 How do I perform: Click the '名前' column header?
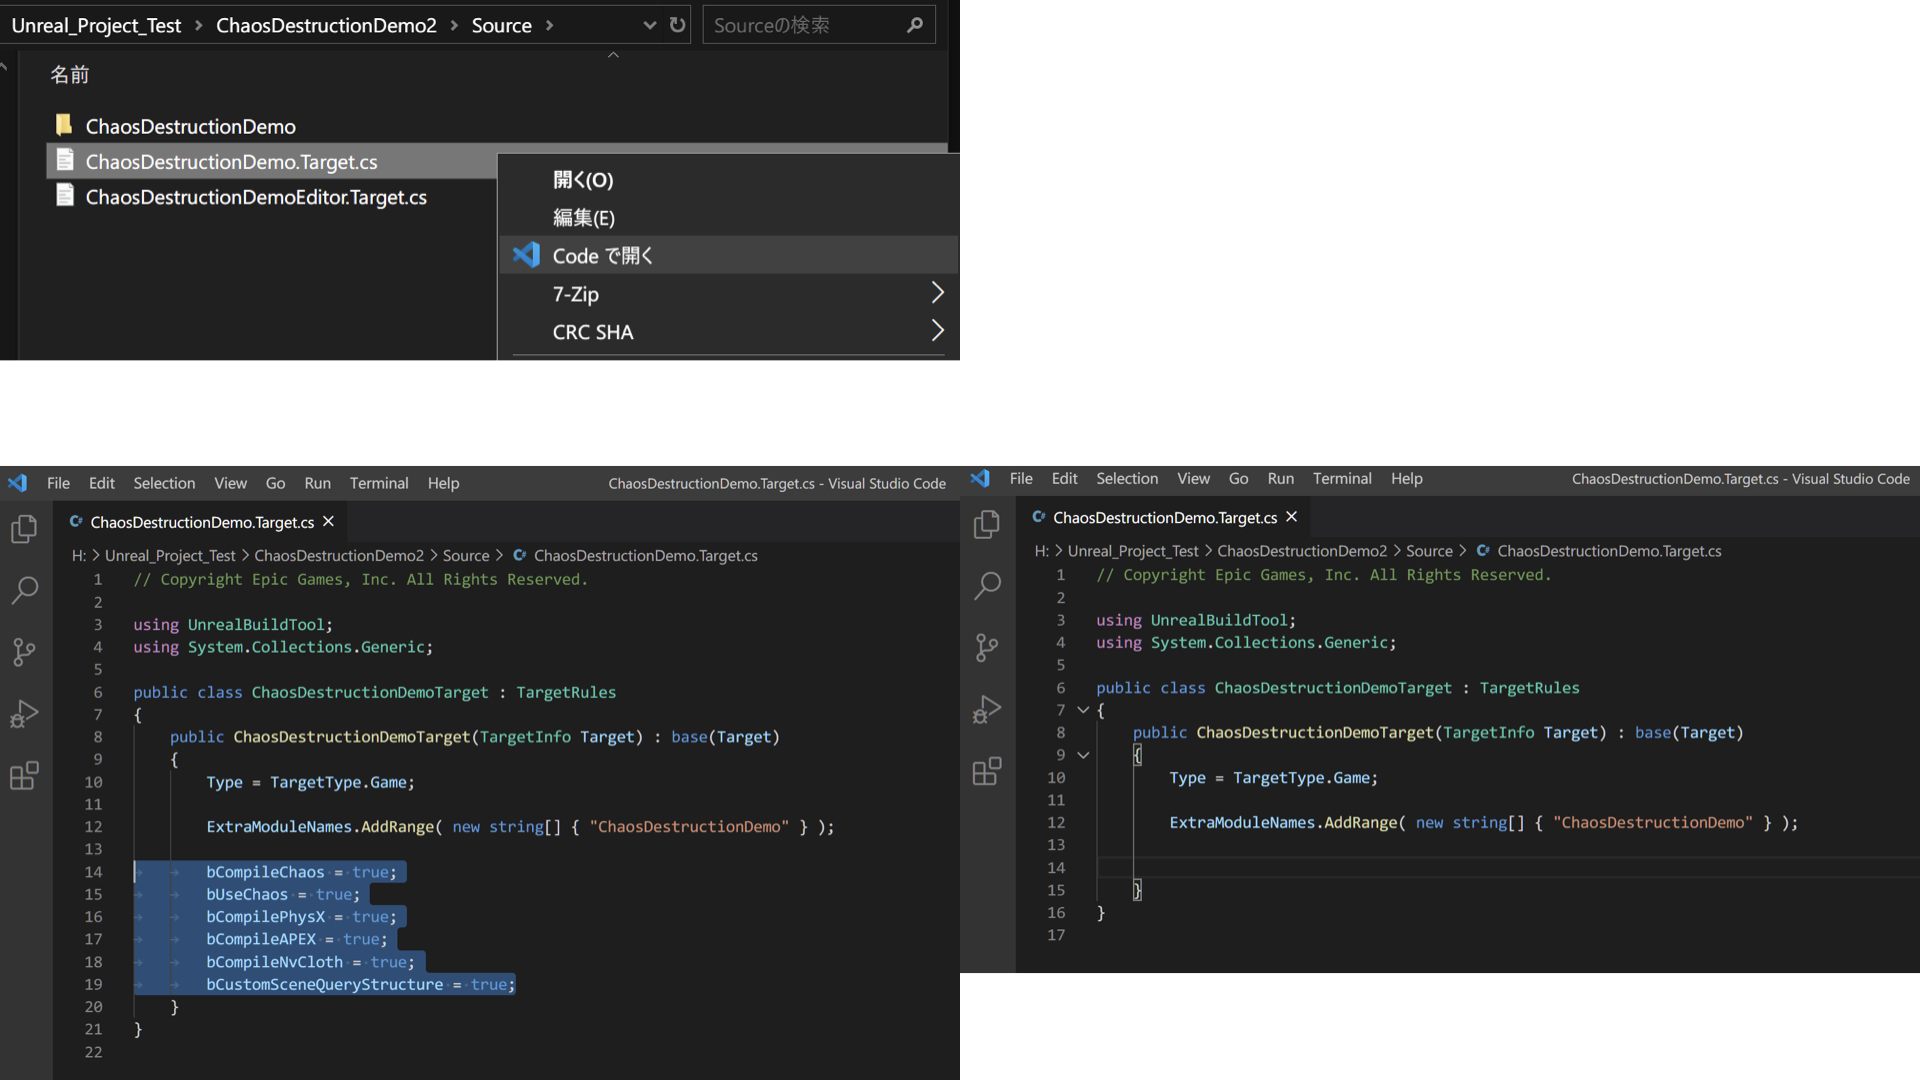pyautogui.click(x=70, y=75)
